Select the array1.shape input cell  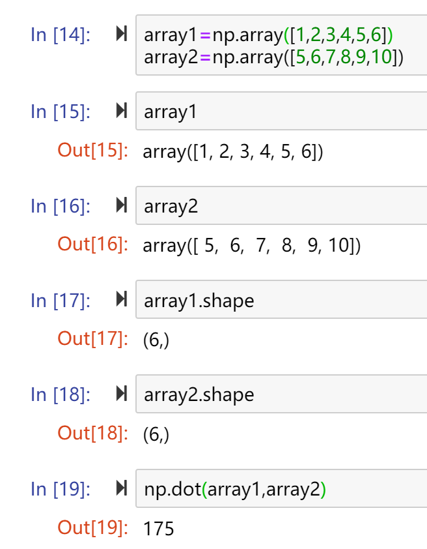(x=281, y=300)
